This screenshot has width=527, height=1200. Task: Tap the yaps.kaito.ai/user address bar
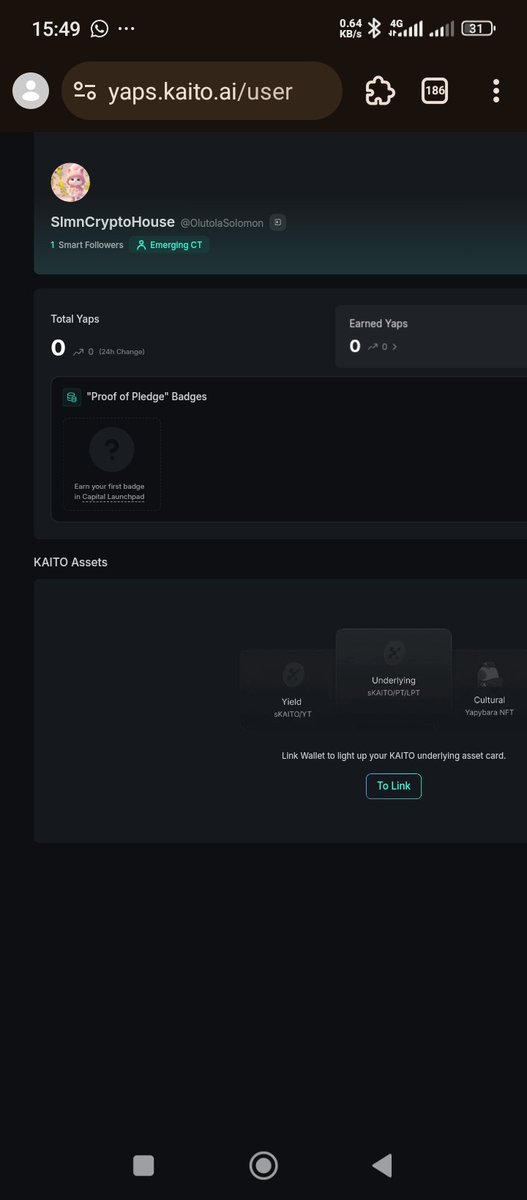click(x=202, y=92)
